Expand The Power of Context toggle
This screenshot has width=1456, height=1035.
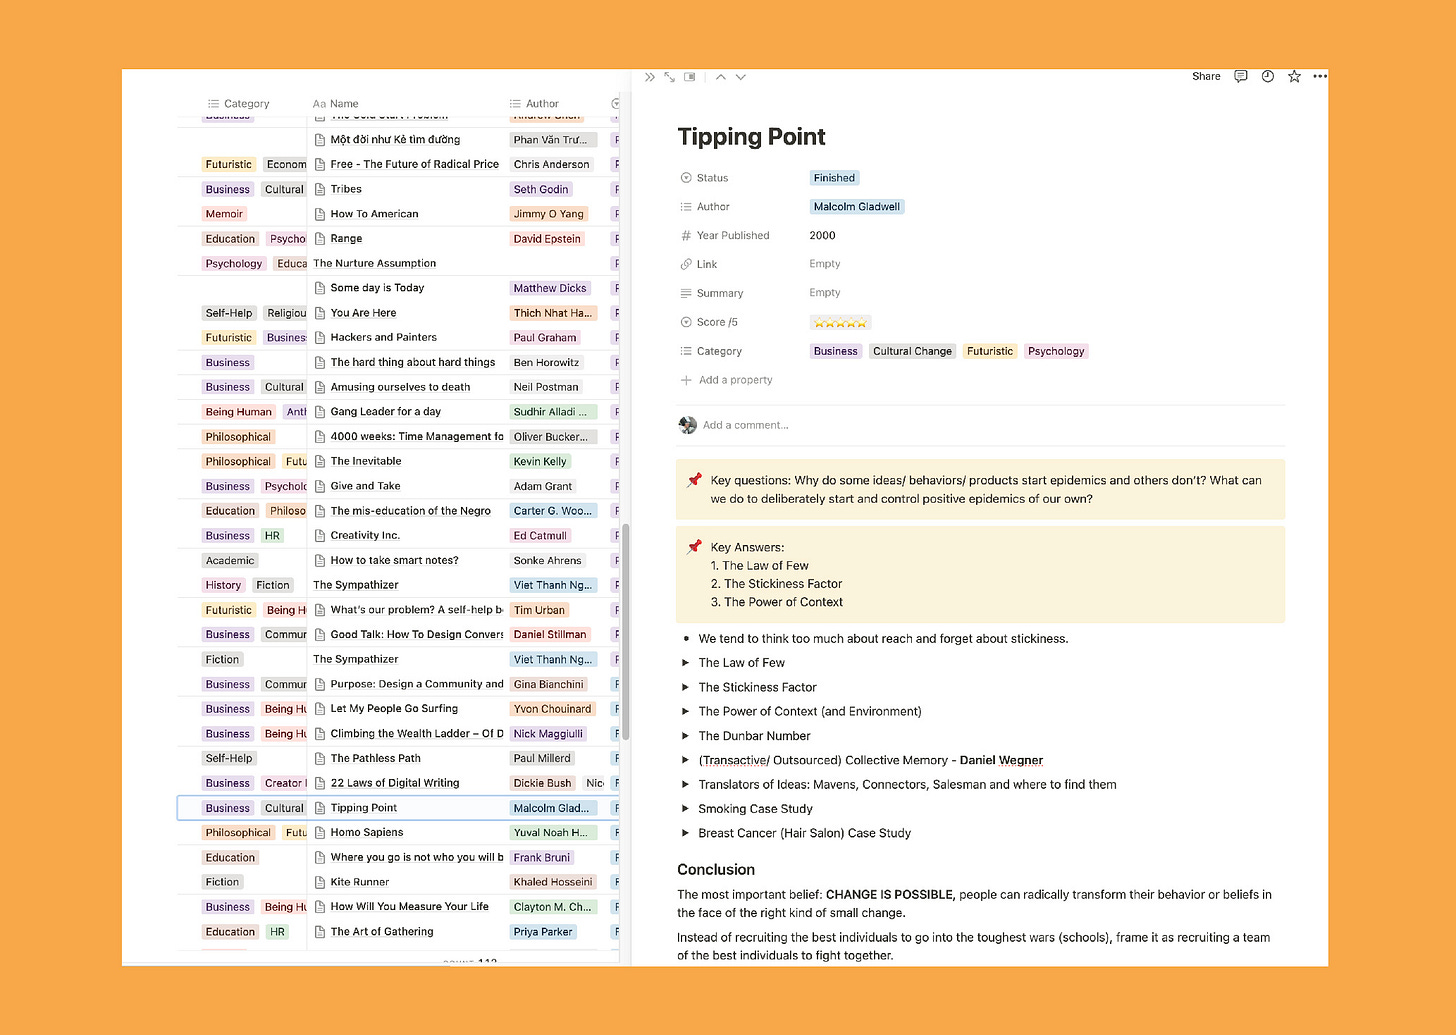tap(685, 712)
